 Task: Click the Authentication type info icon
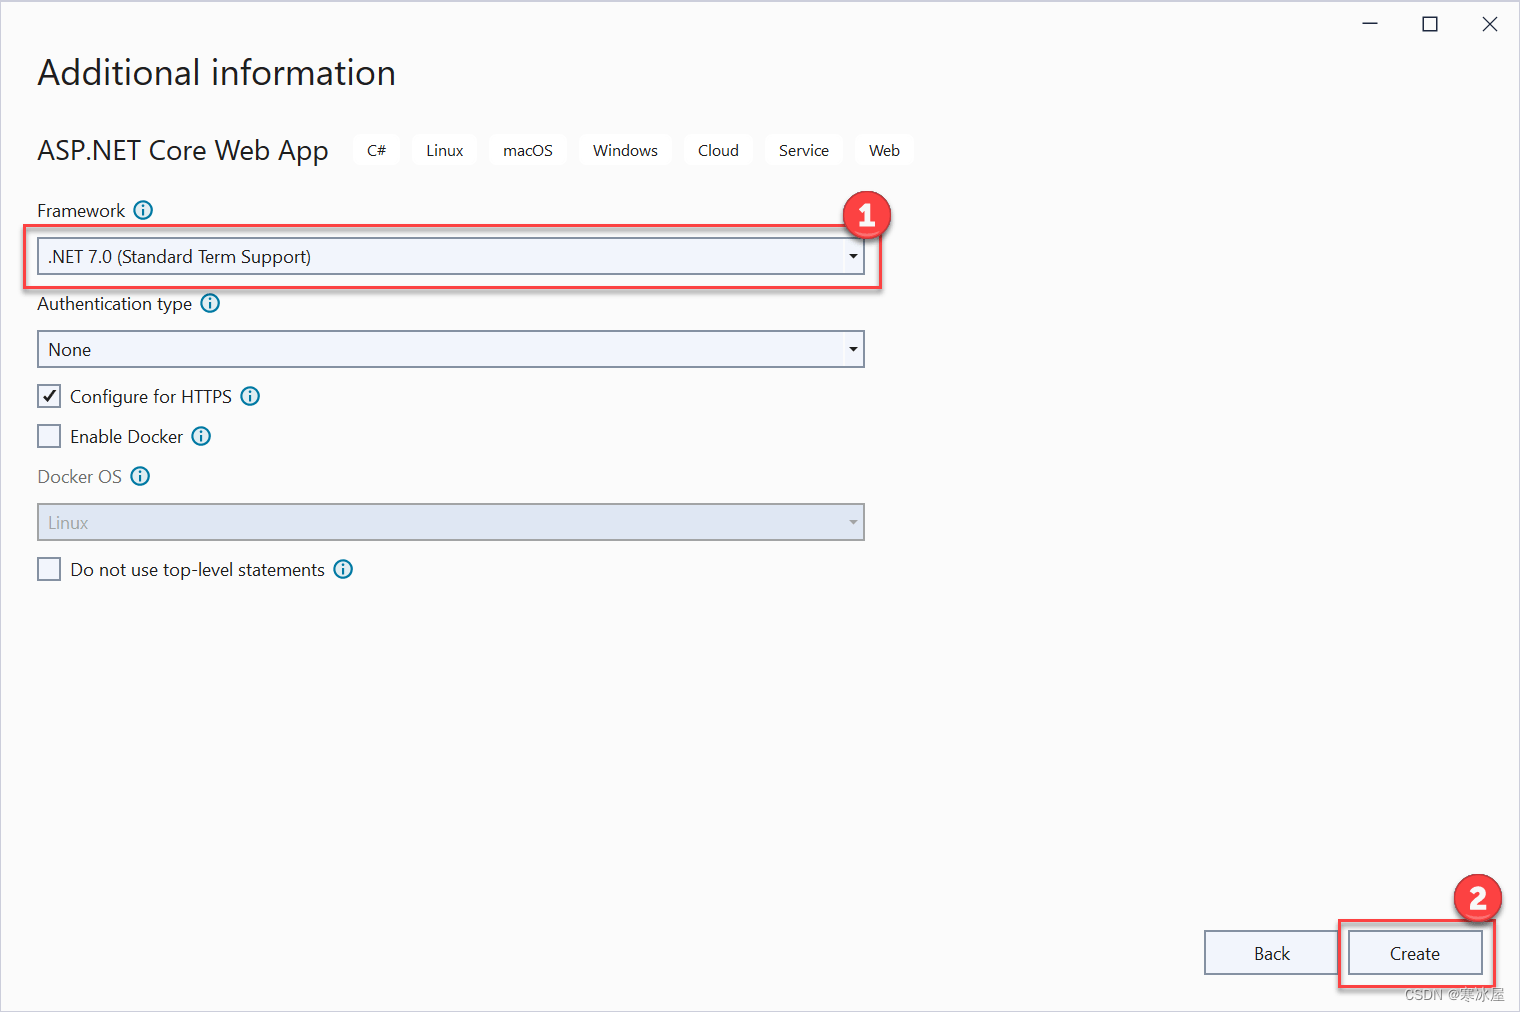(210, 303)
